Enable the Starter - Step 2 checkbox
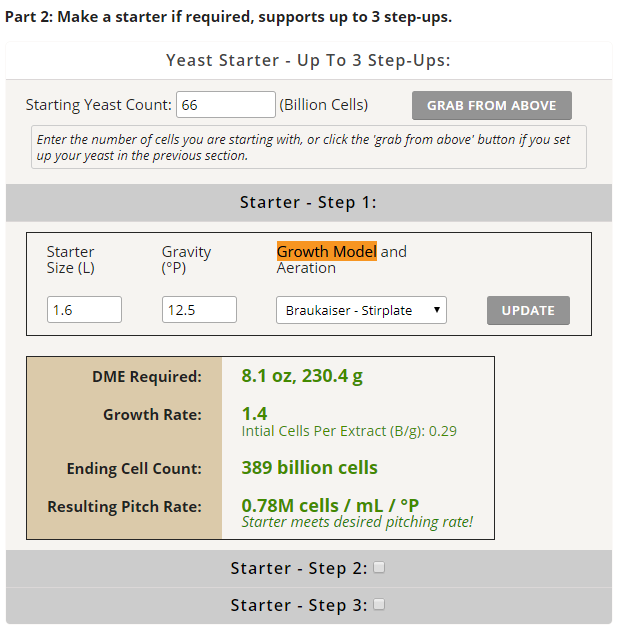The height and width of the screenshot is (633, 634). click(x=379, y=567)
